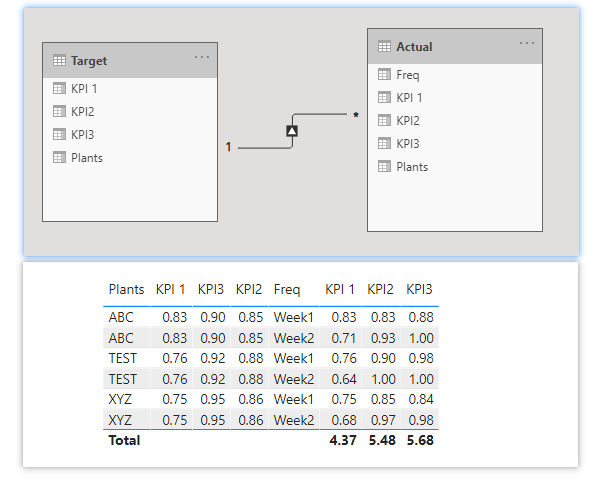
Task: Sort by the KPI3 header next to Plants KPI 1
Action: click(211, 289)
